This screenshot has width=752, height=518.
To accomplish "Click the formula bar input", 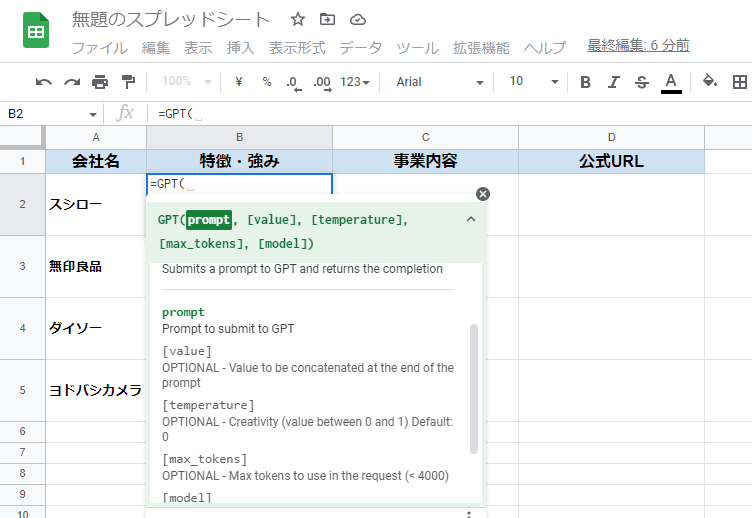I will click(452, 114).
